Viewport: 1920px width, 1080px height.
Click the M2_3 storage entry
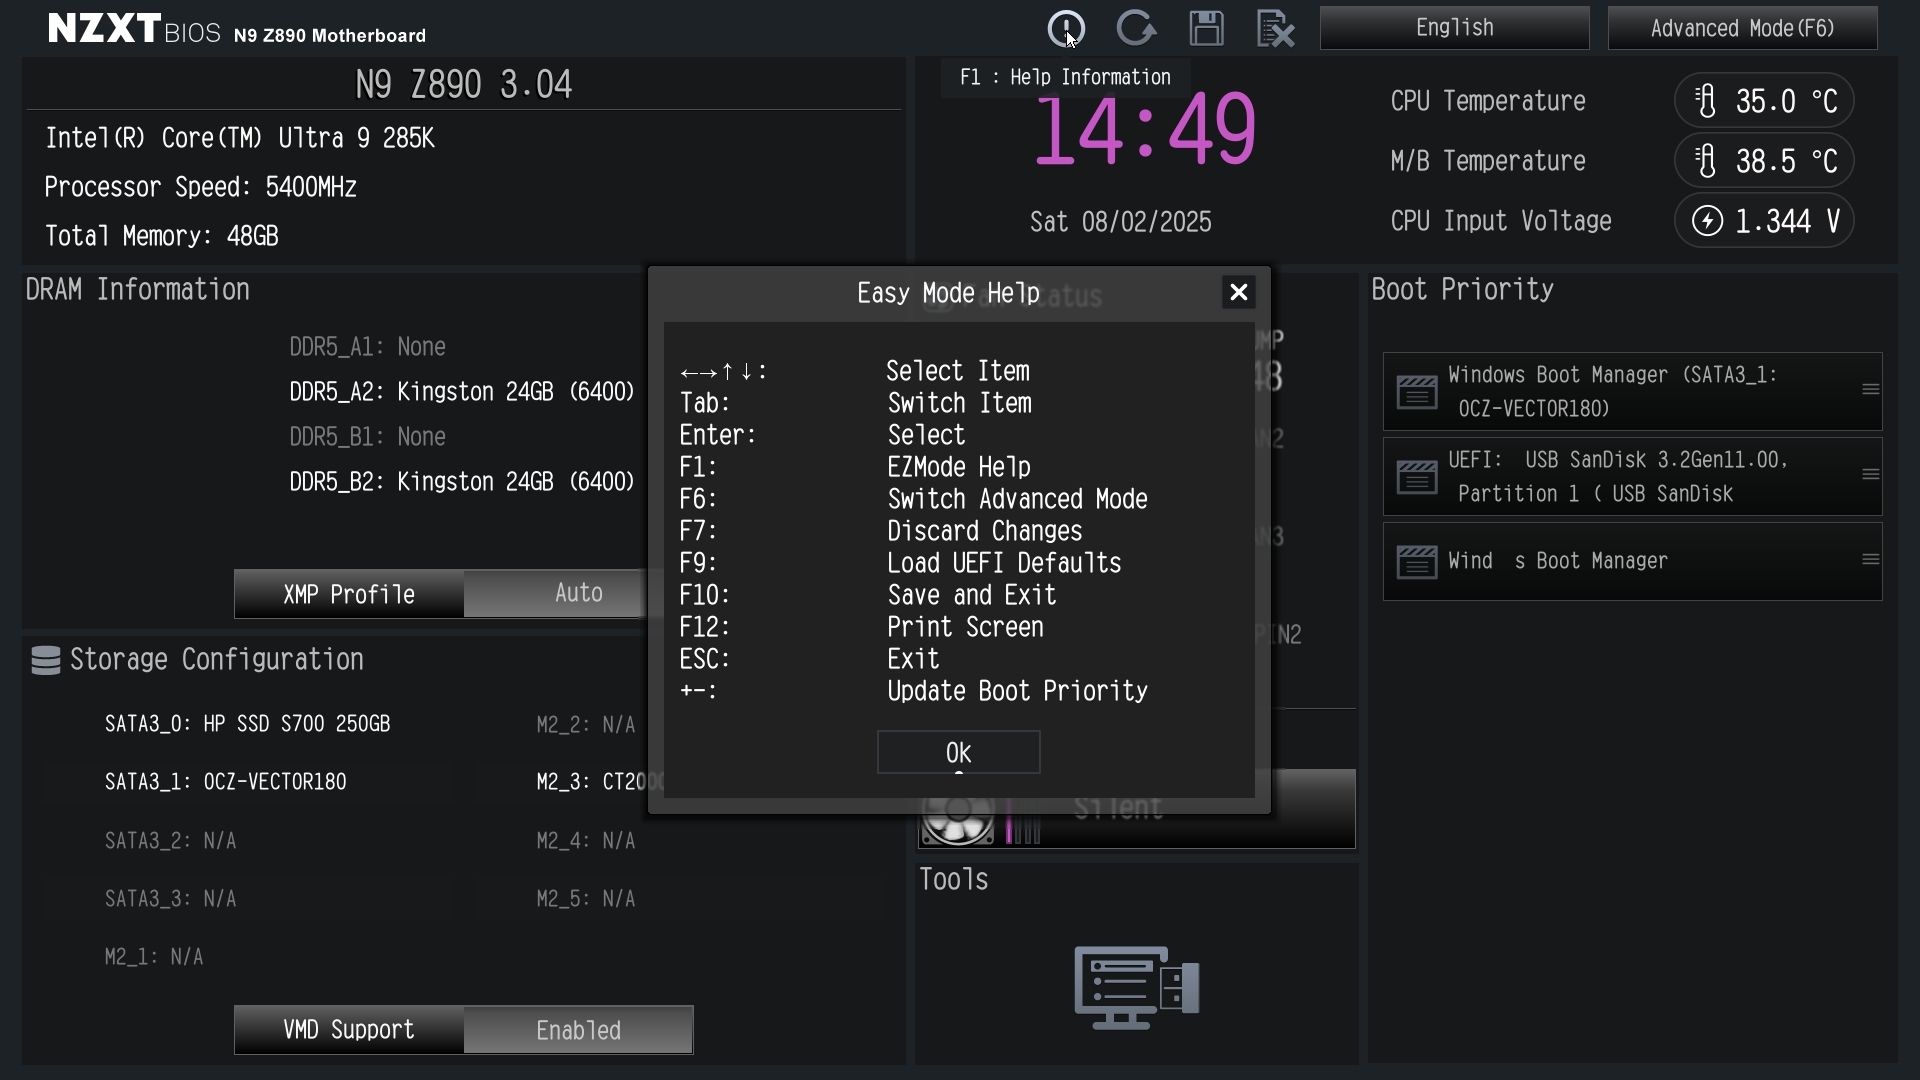pos(592,782)
